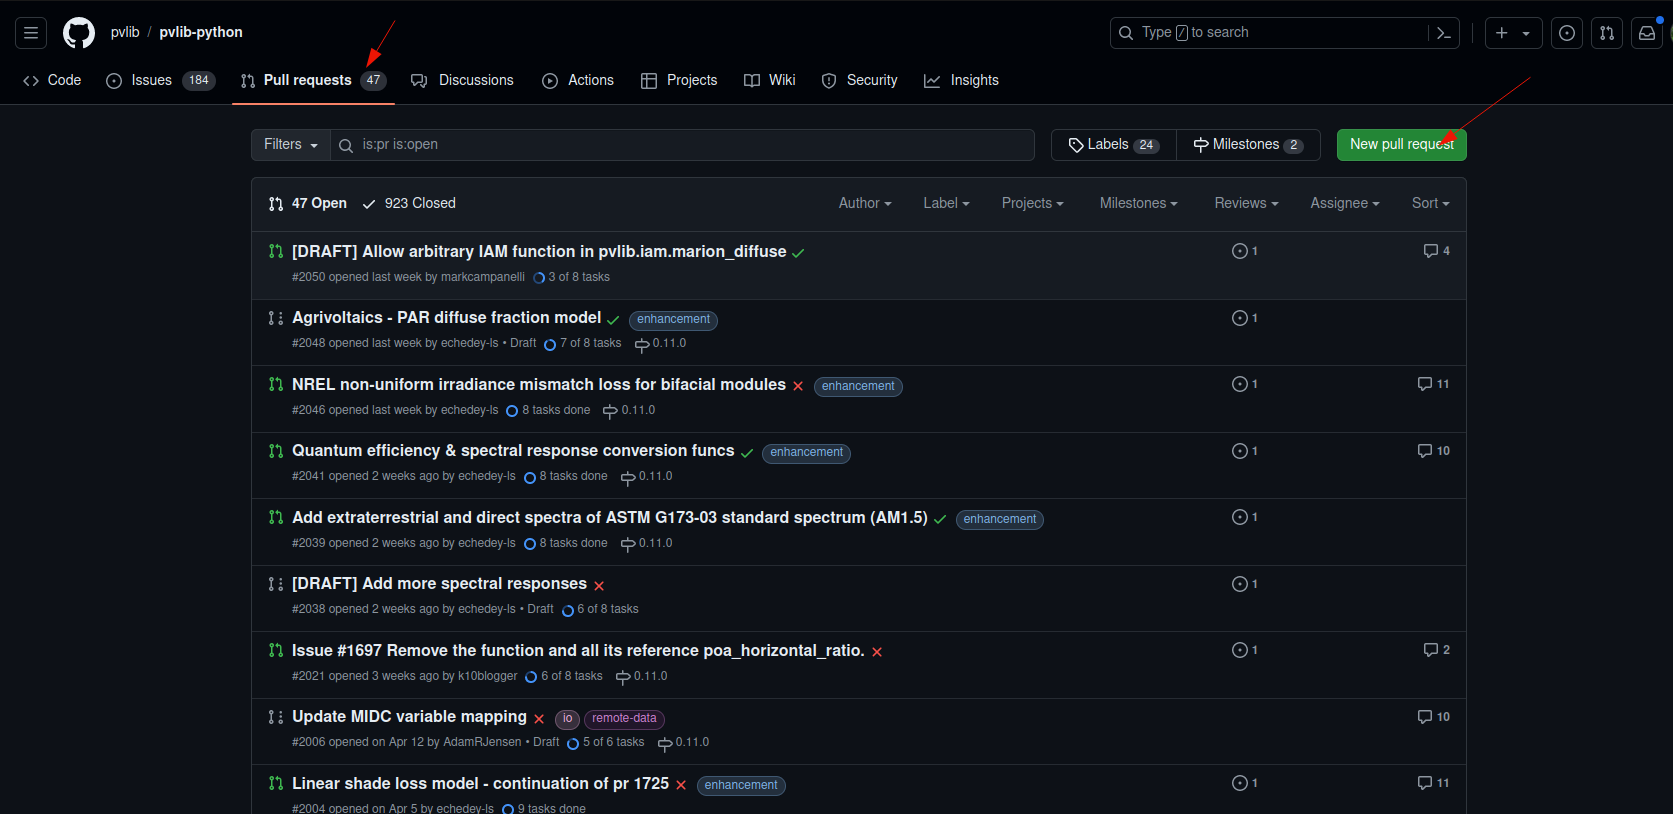Open comments of PR #2050 marion_diffuse
This screenshot has width=1673, height=814.
pos(1437,251)
